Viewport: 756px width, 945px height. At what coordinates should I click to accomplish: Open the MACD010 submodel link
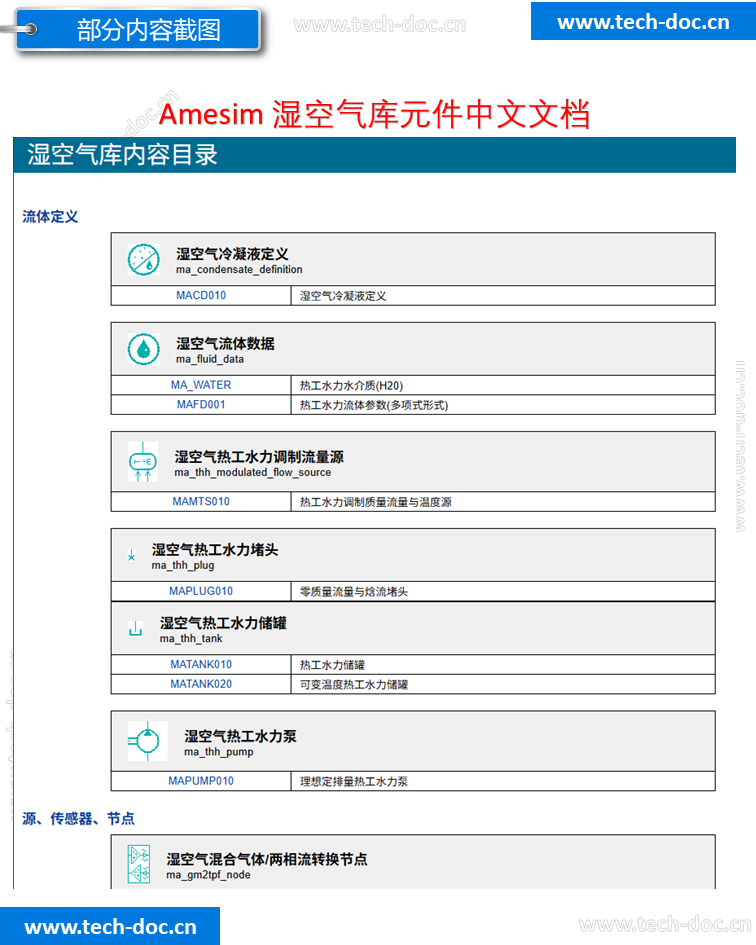[201, 295]
